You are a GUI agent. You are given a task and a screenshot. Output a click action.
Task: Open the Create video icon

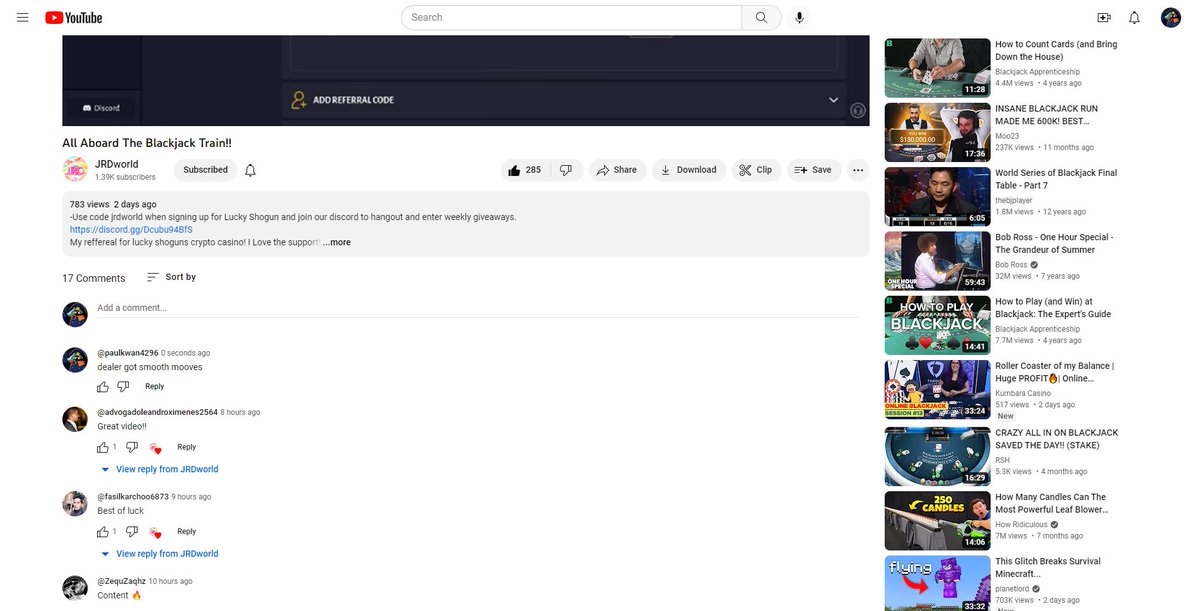click(x=1104, y=17)
